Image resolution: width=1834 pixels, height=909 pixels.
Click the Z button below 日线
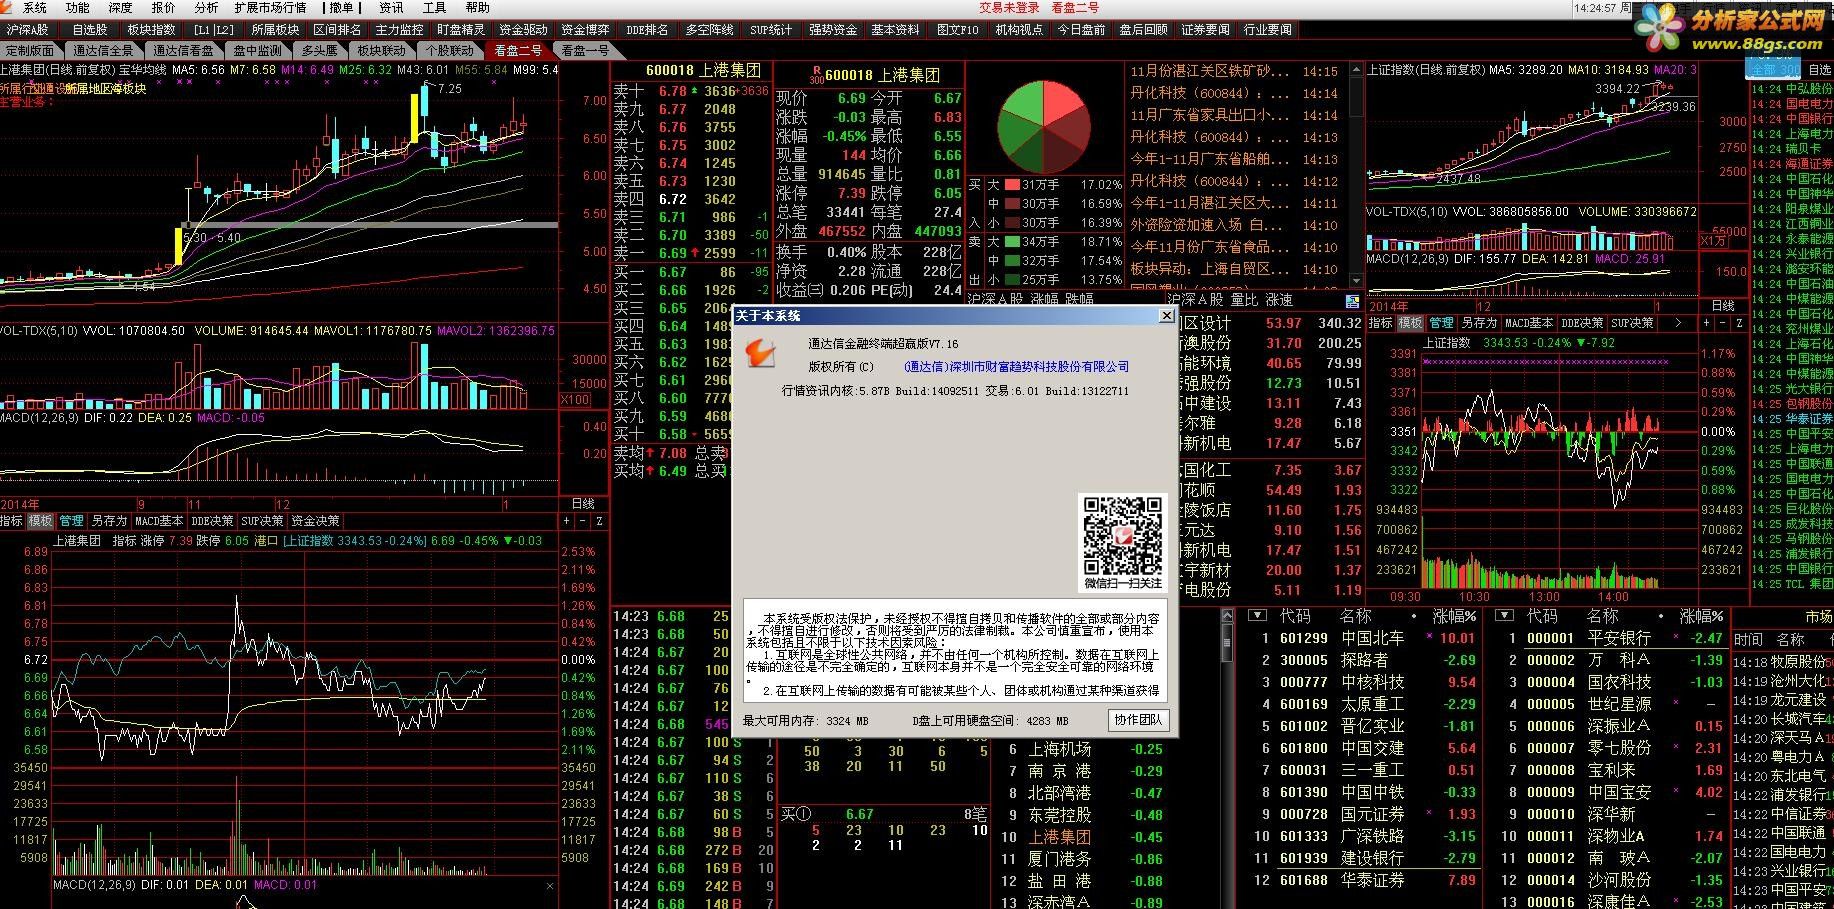(x=599, y=521)
